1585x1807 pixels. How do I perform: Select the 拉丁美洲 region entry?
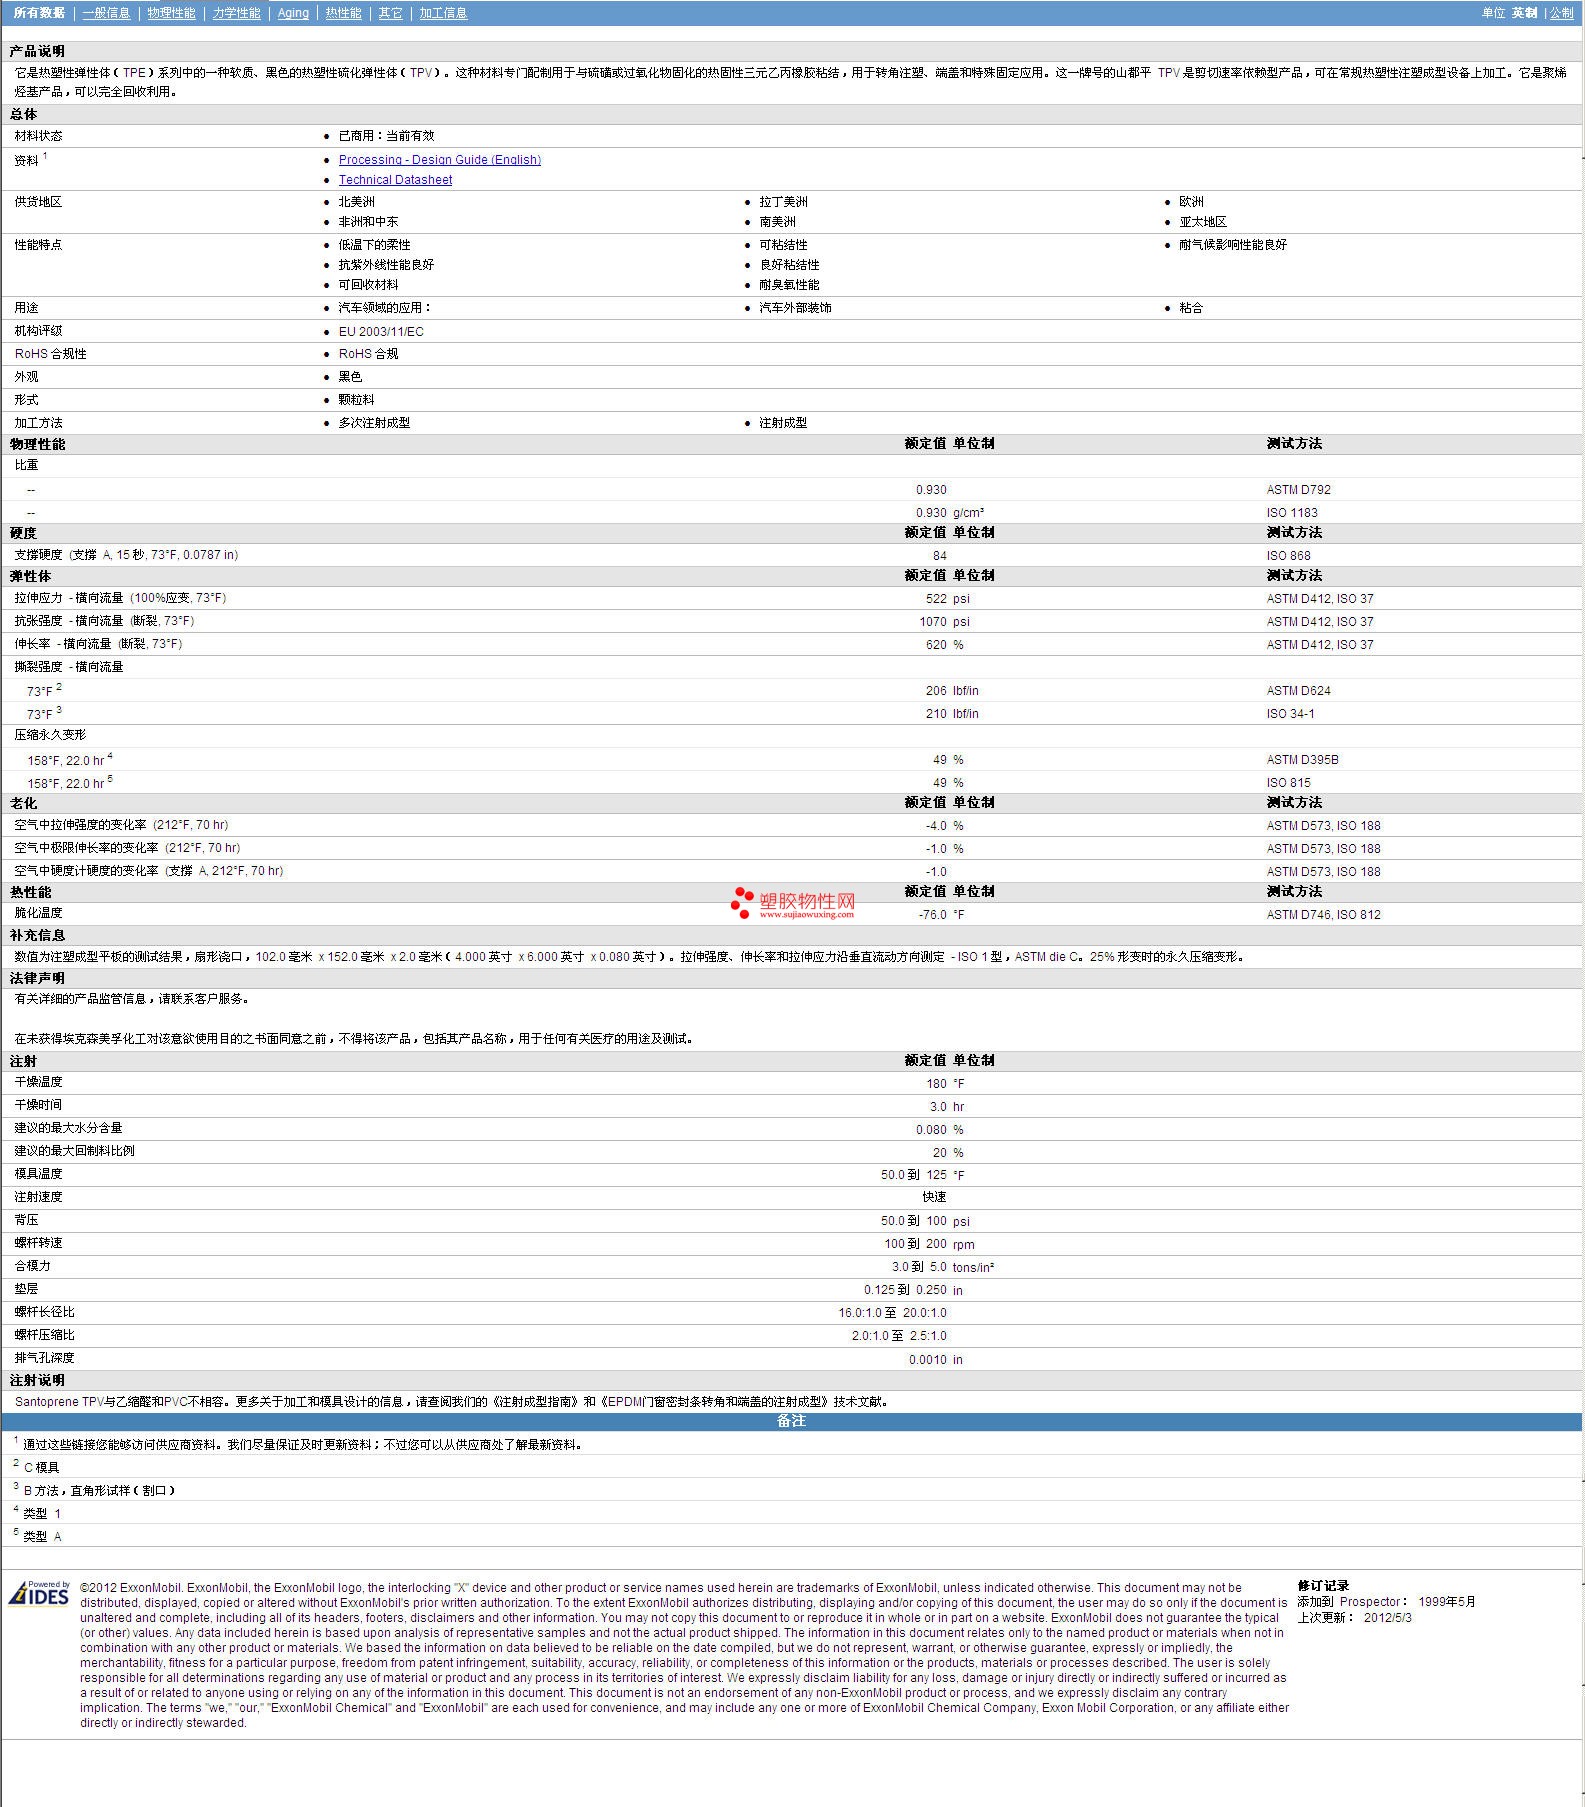click(x=783, y=202)
